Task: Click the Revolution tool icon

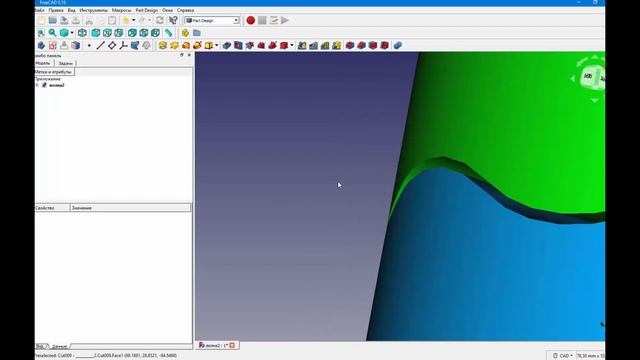Action: [174, 45]
